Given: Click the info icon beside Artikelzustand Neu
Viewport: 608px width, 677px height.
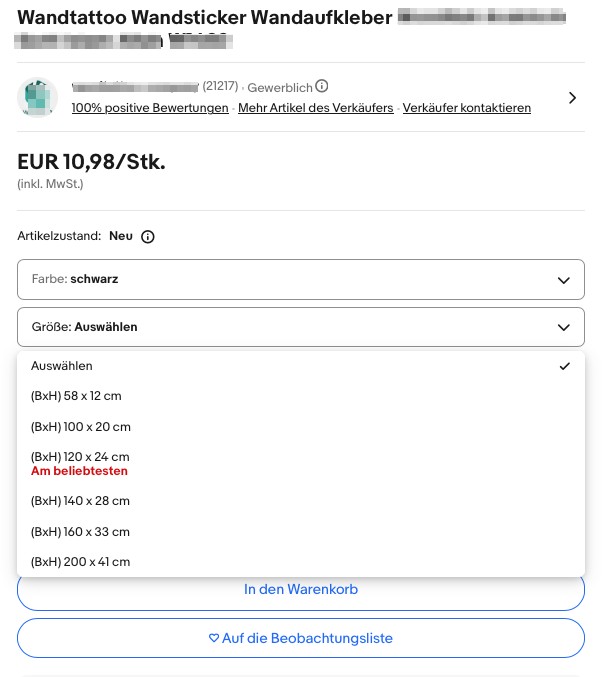Looking at the screenshot, I should click(148, 237).
